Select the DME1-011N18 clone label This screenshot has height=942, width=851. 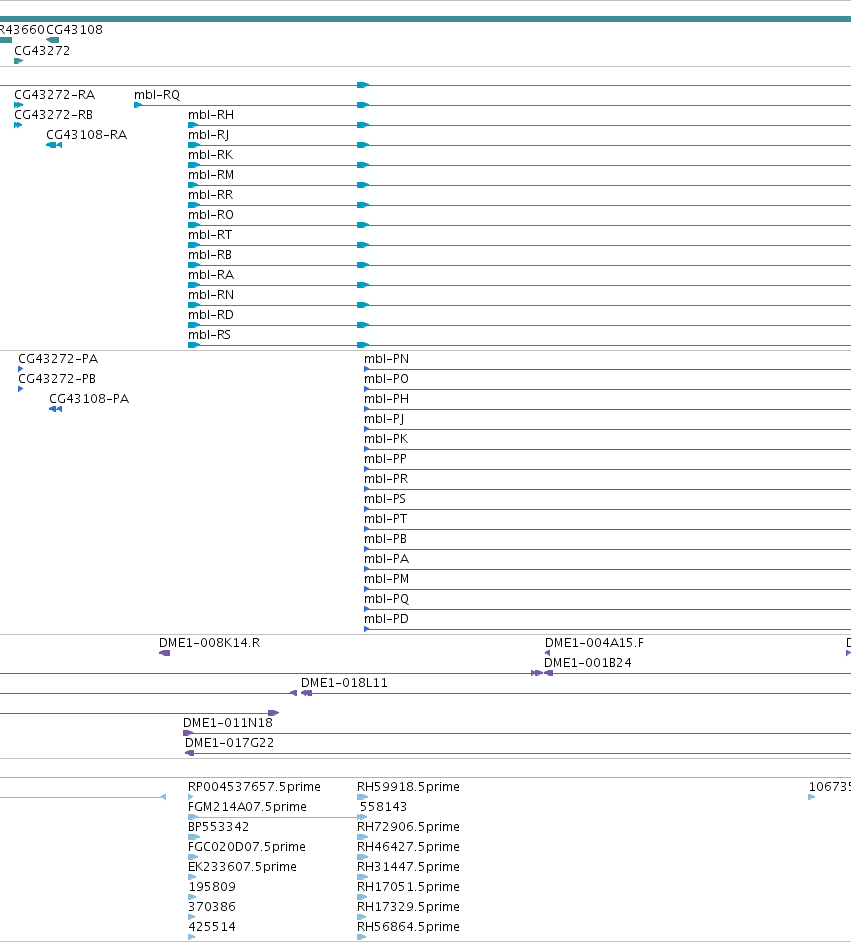228,723
